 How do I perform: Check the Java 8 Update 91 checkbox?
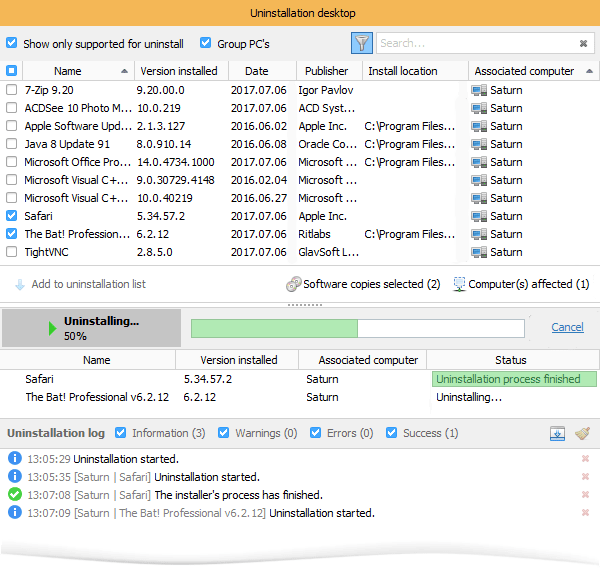pos(11,144)
